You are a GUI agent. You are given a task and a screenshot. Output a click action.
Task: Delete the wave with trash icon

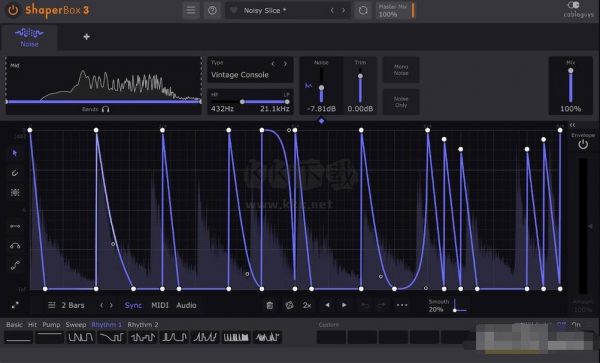point(269,305)
